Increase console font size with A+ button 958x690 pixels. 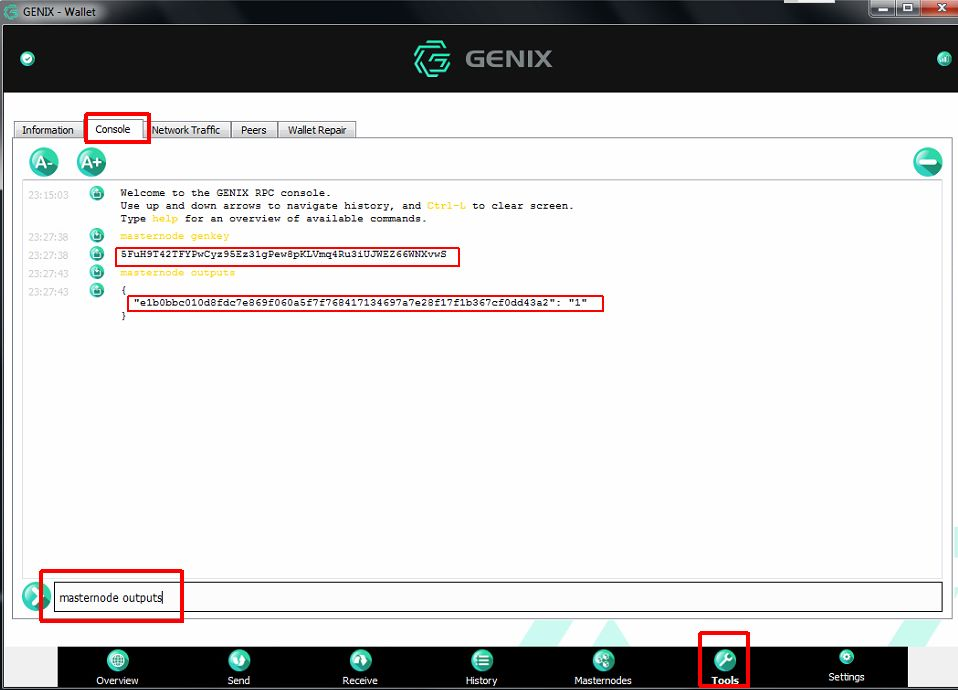(x=92, y=163)
